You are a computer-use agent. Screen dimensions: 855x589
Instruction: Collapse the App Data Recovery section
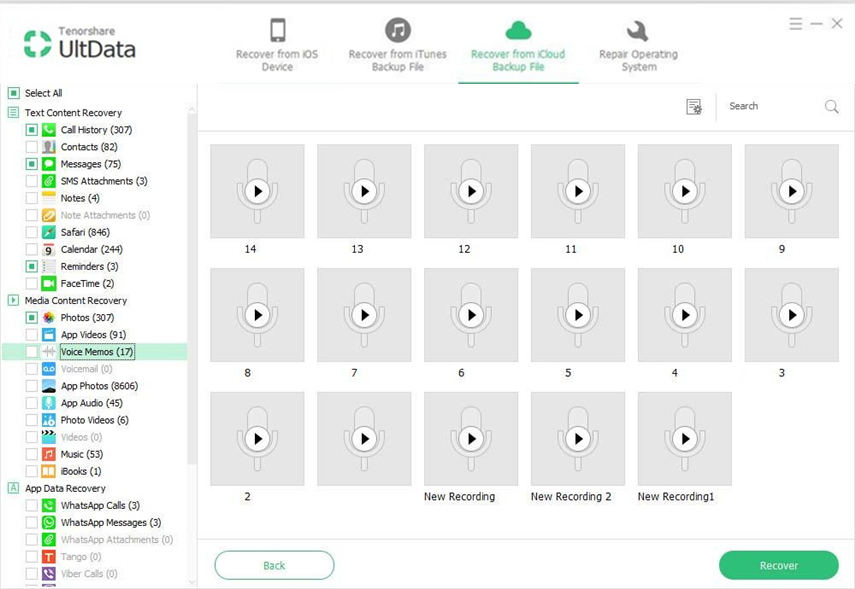coord(14,488)
